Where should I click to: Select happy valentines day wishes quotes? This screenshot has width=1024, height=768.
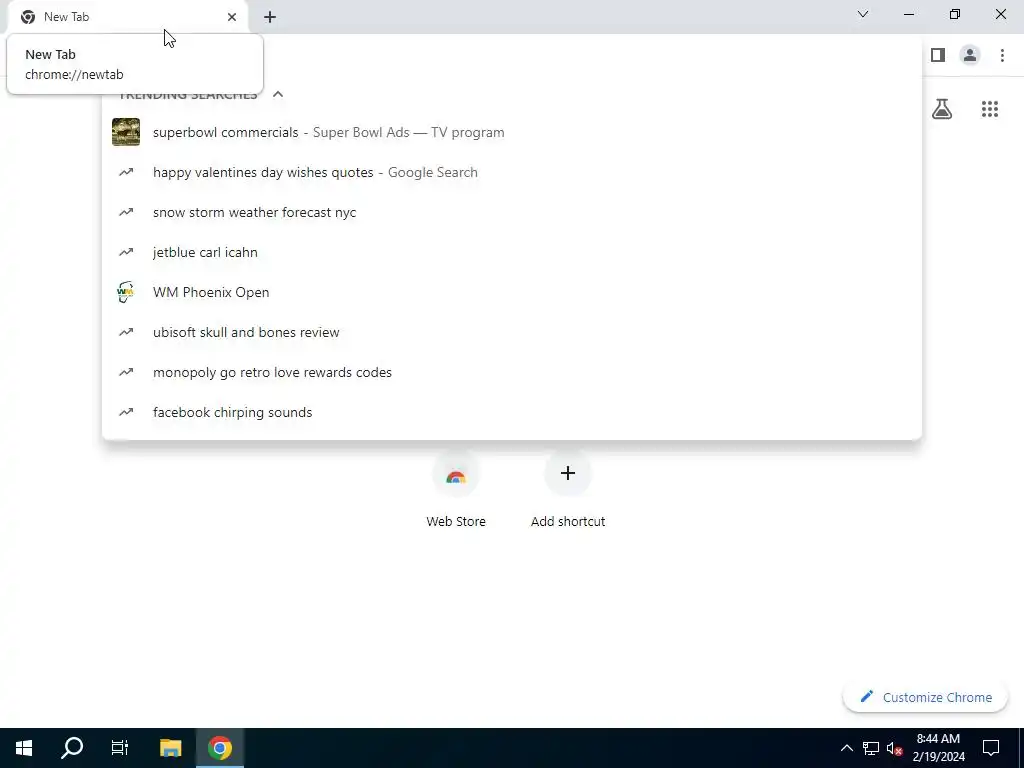click(x=512, y=172)
